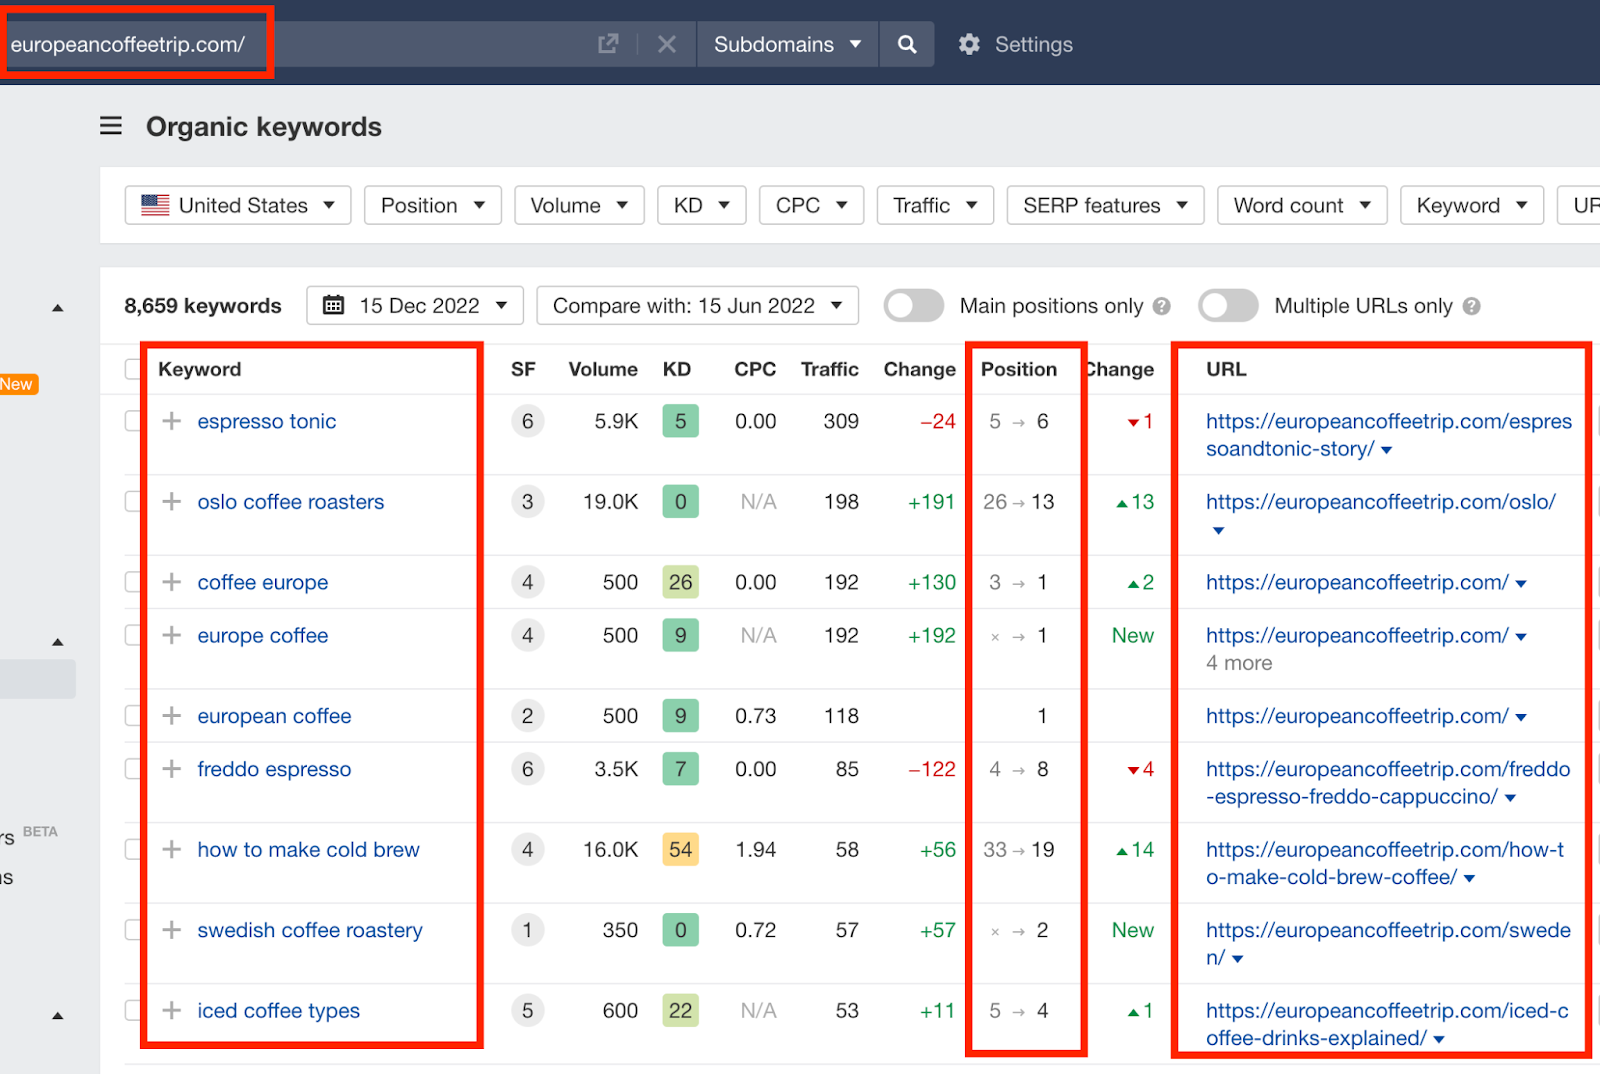This screenshot has width=1600, height=1074.
Task: Sort by the CPC column header
Action: [755, 369]
